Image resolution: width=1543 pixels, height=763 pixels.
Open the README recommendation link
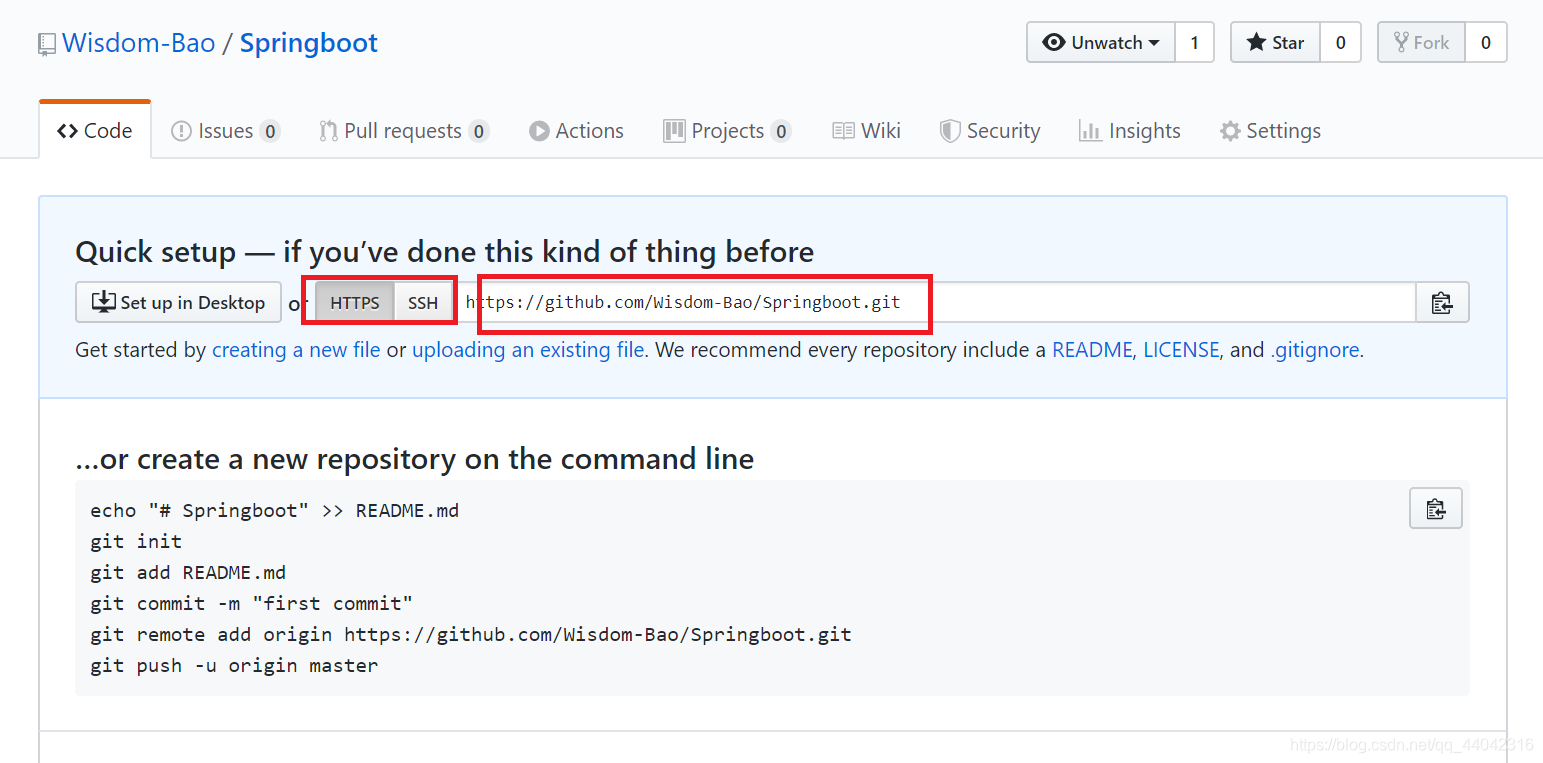1092,350
